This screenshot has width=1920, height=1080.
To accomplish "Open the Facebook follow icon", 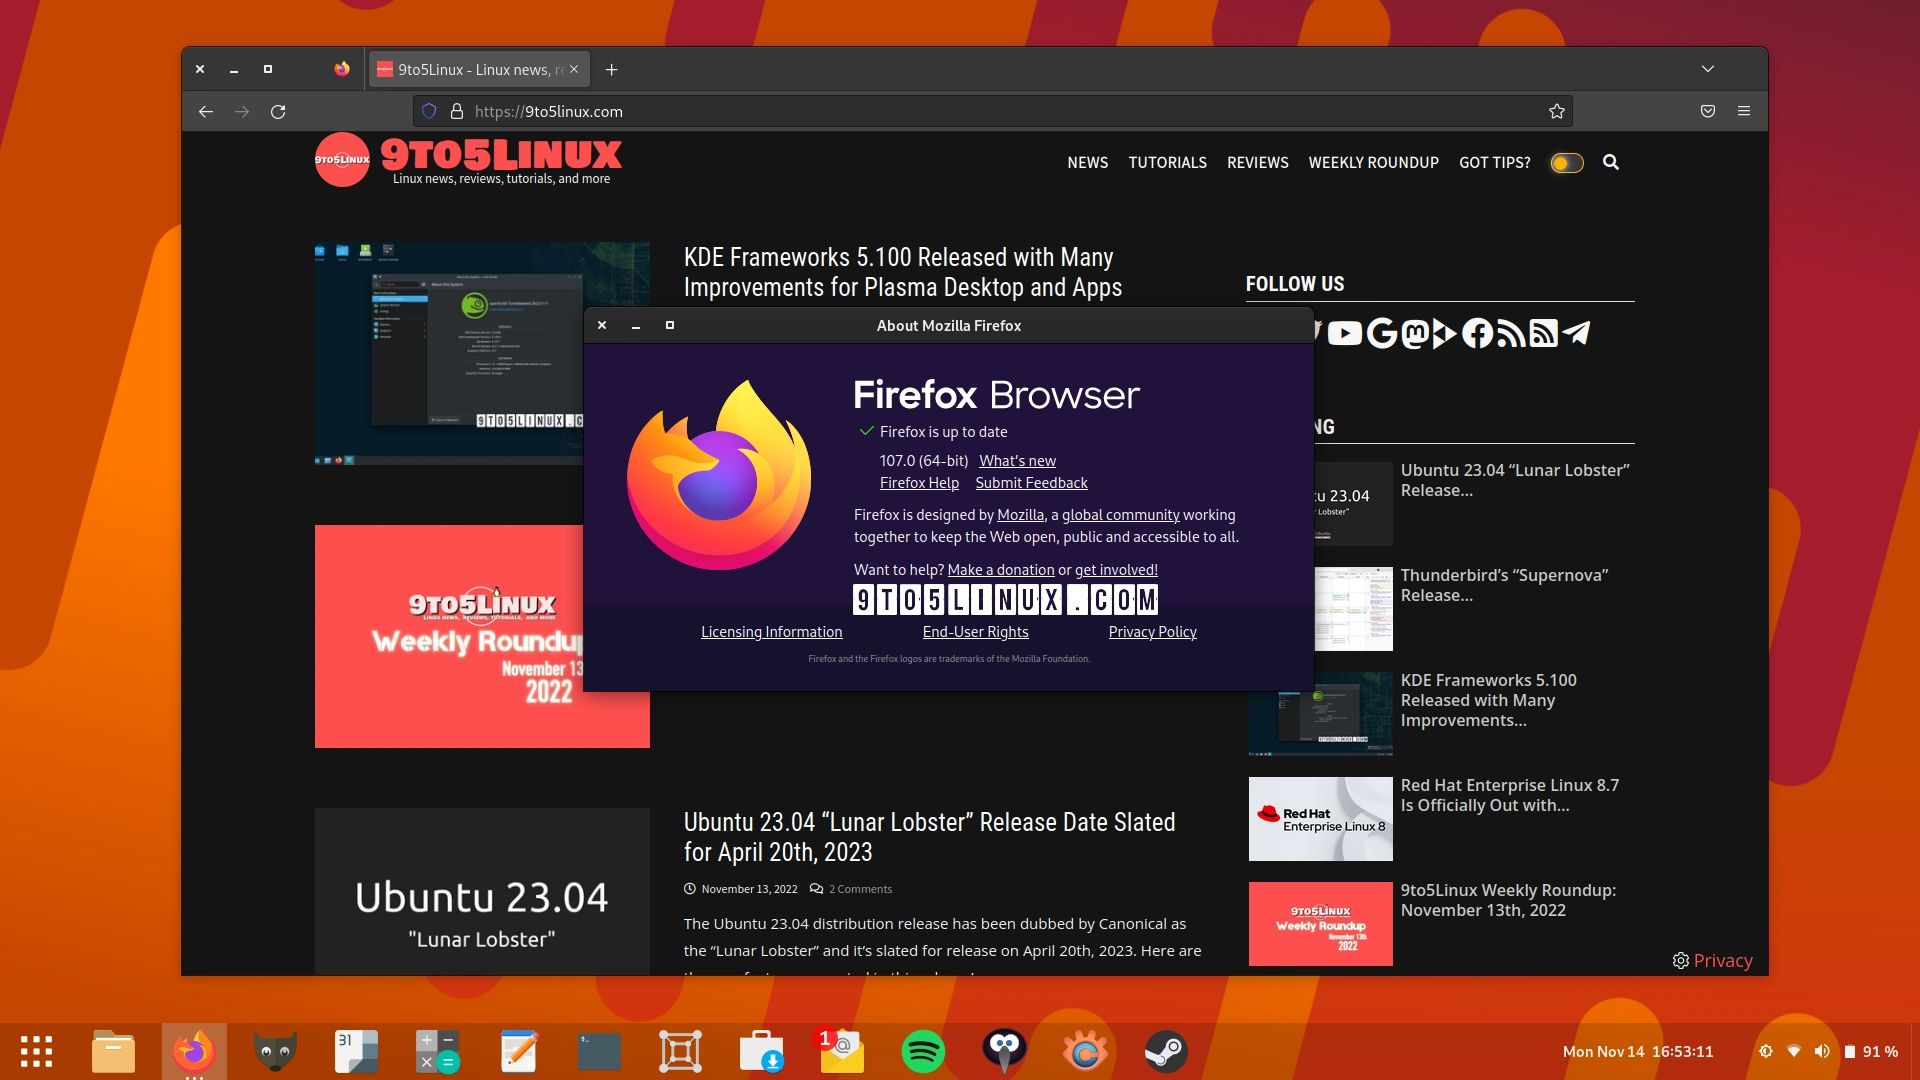I will click(1477, 334).
